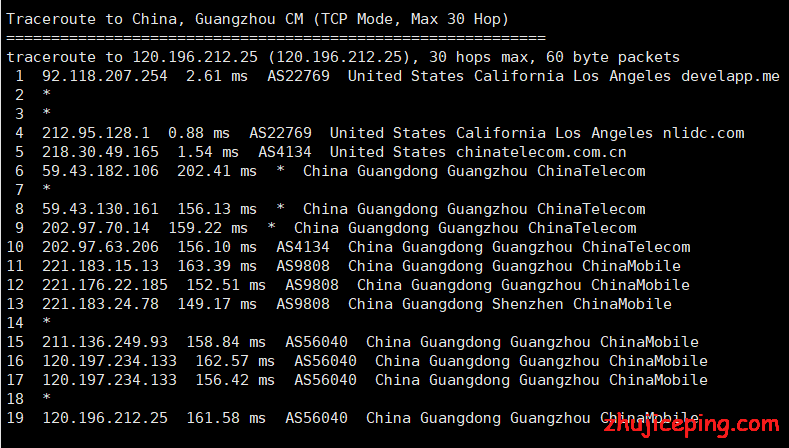The image size is (789, 448).
Task: Select IP 221.183.24.78
Action: pos(100,304)
